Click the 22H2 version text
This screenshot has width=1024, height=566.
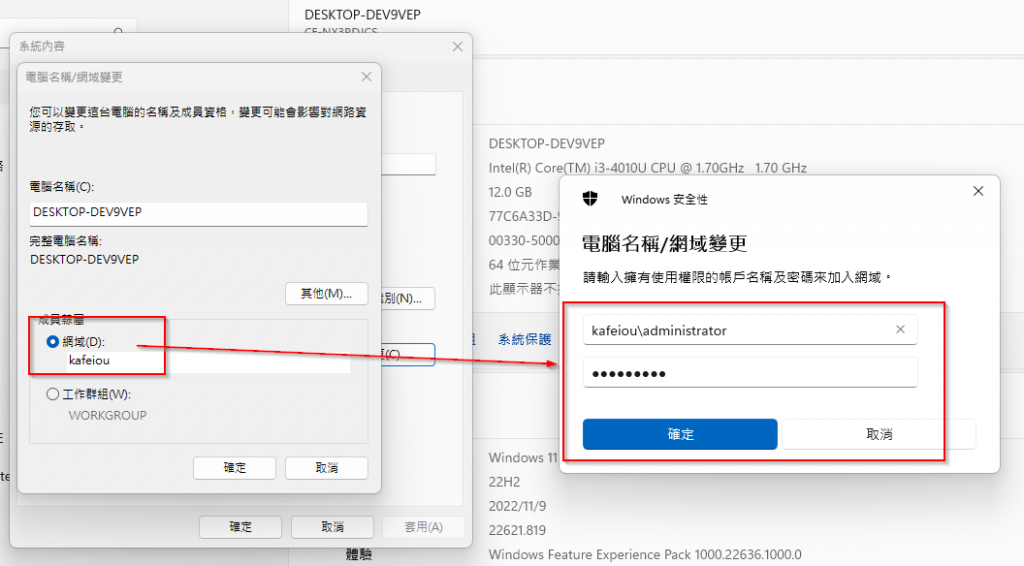(504, 482)
